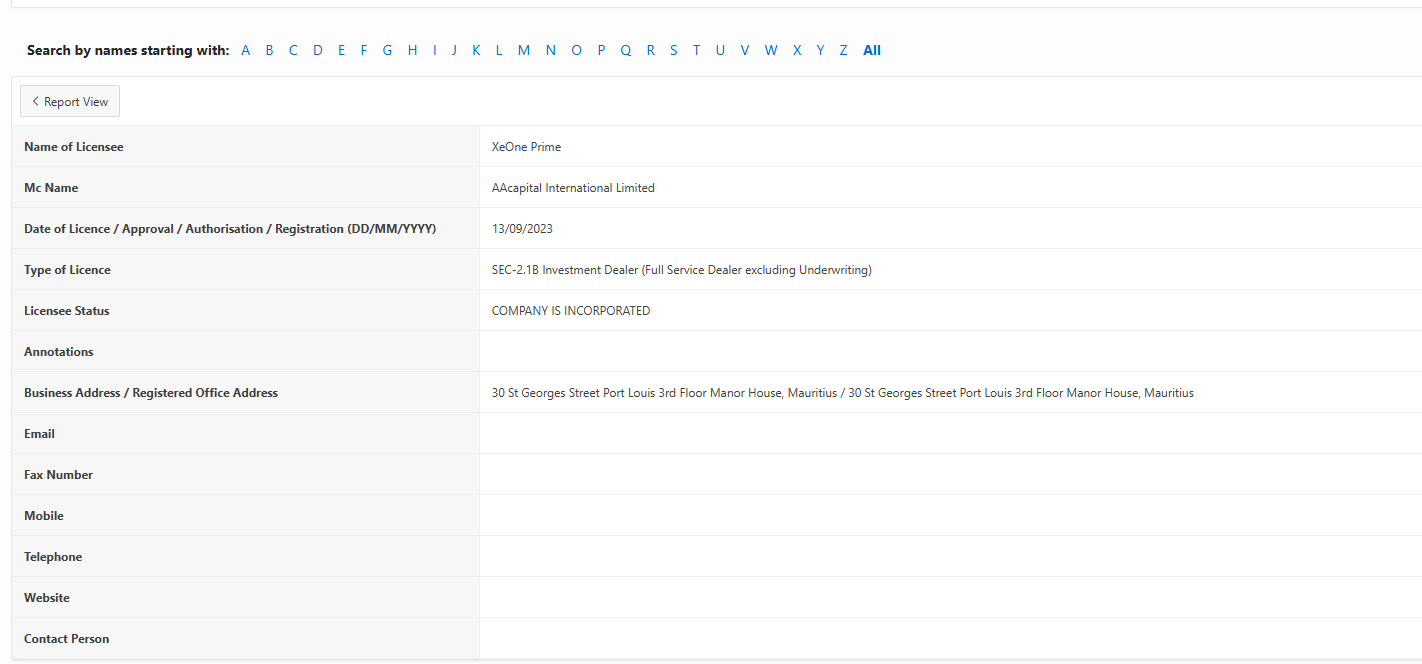Click the Website label
Viewport: 1422px width, 664px height.
[x=47, y=598]
